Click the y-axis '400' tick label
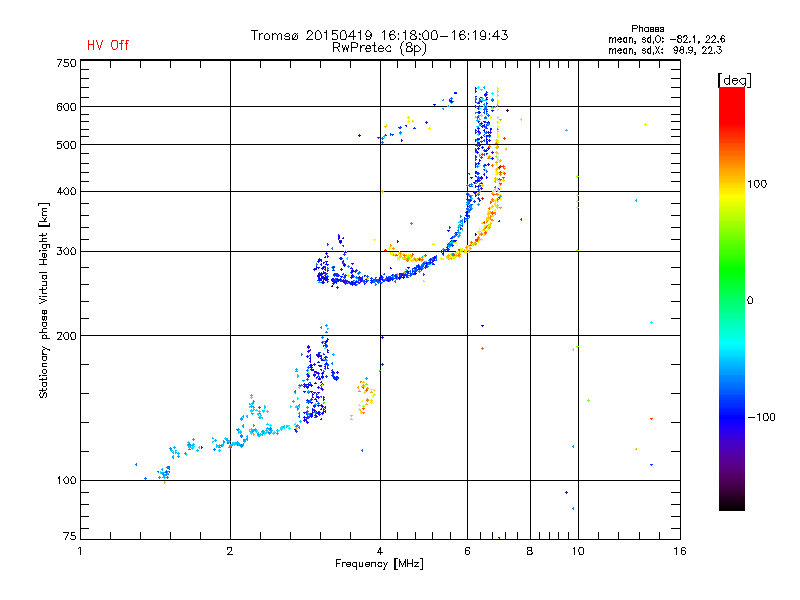The height and width of the screenshot is (600, 800). click(x=66, y=191)
